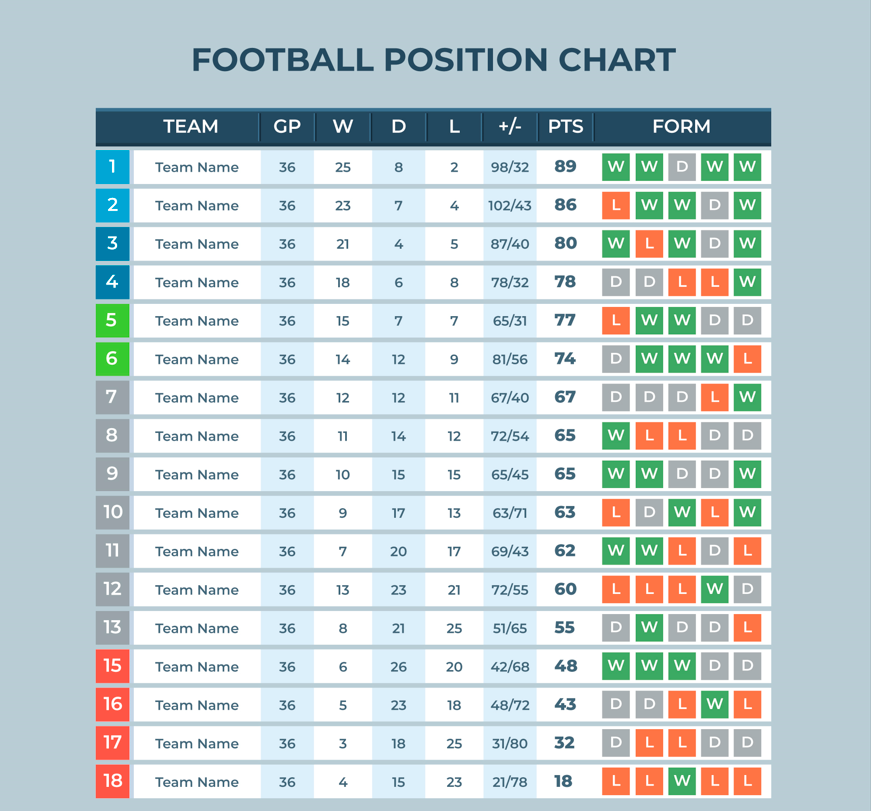Select the gray rank 10 position badge
The height and width of the screenshot is (811, 871).
[x=112, y=512]
